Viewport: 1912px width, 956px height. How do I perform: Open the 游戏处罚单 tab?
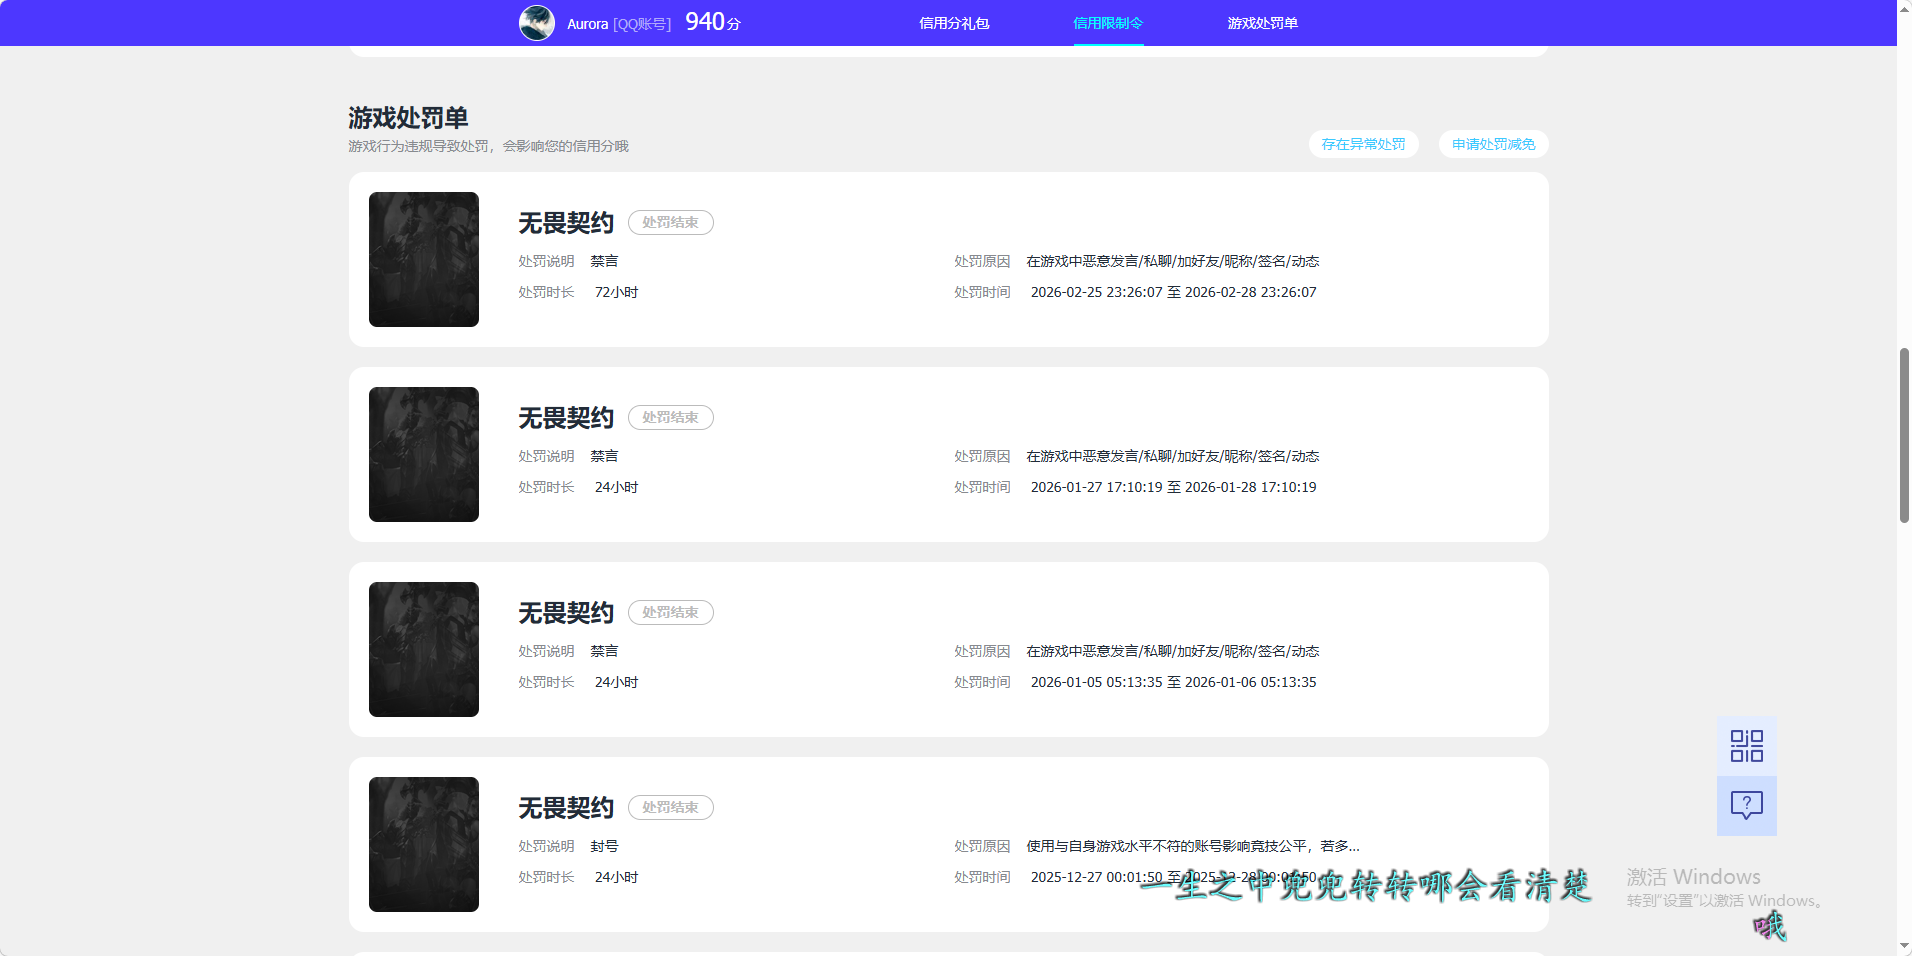click(1263, 23)
